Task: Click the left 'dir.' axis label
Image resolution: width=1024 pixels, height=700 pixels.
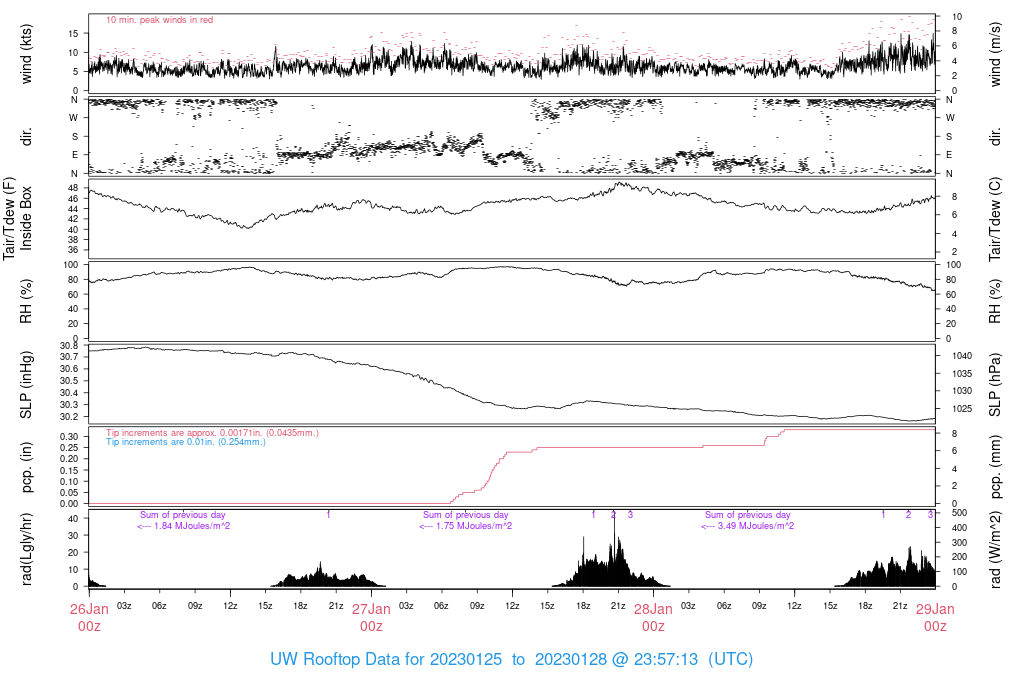Action: pyautogui.click(x=26, y=136)
